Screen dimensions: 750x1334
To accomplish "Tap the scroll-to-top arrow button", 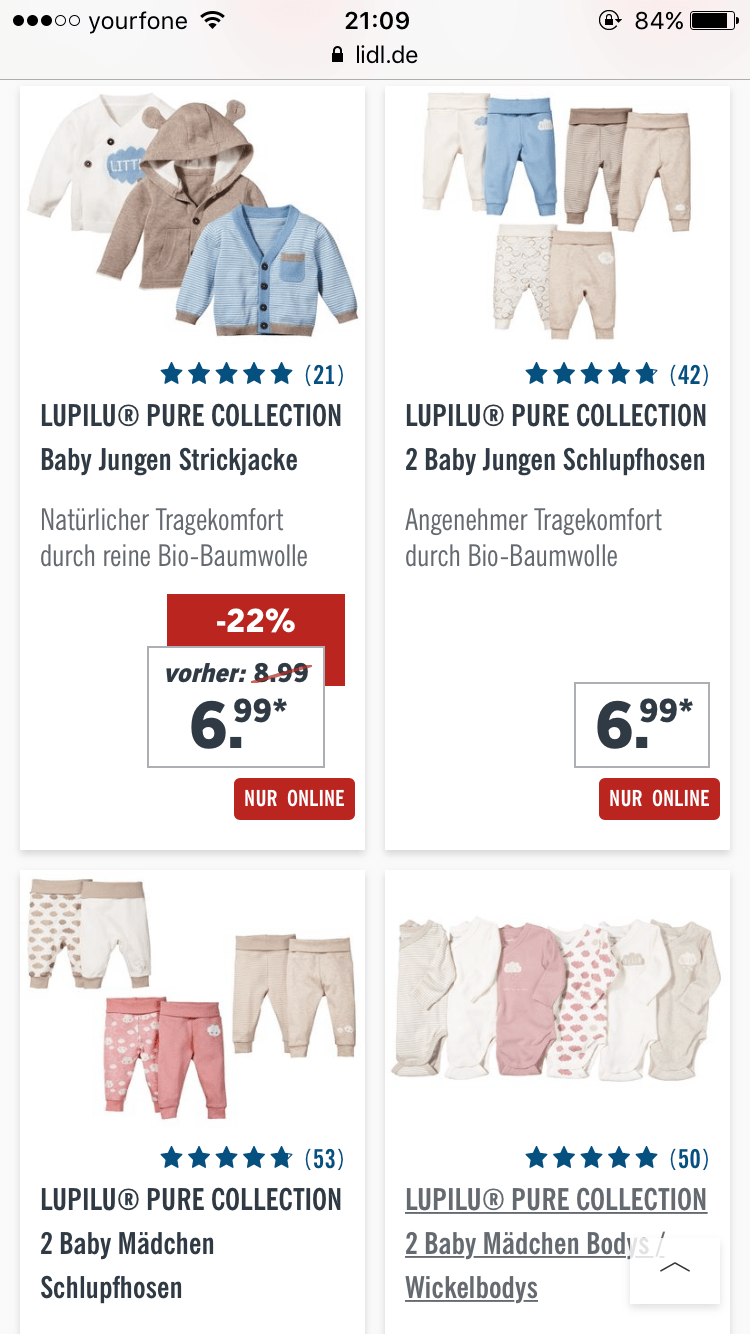I will 675,1269.
